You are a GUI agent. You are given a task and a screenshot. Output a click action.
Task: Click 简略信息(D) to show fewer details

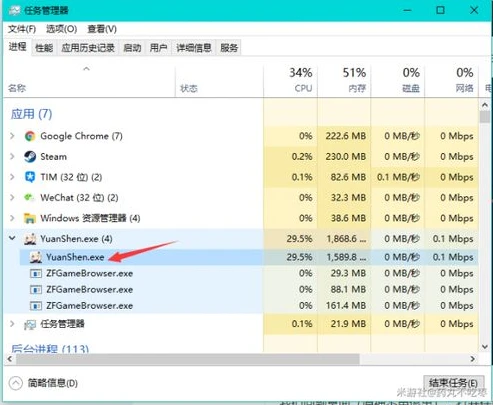(53, 383)
